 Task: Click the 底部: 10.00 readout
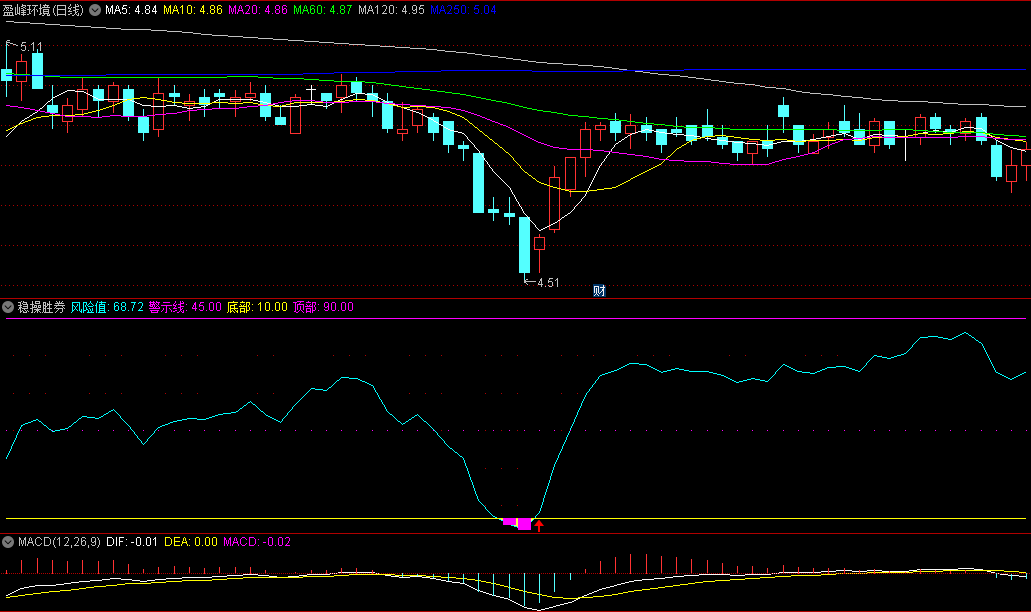(x=257, y=307)
